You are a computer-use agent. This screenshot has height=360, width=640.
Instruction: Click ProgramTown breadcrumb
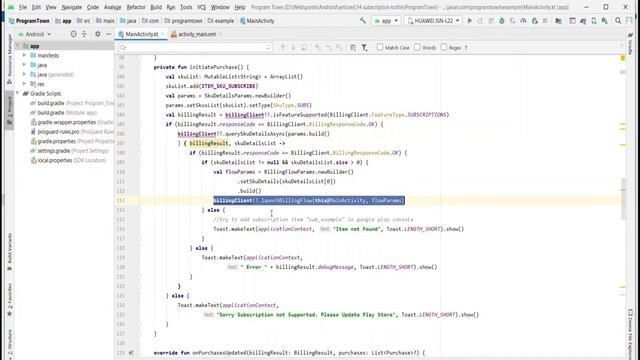pyautogui.click(x=29, y=21)
